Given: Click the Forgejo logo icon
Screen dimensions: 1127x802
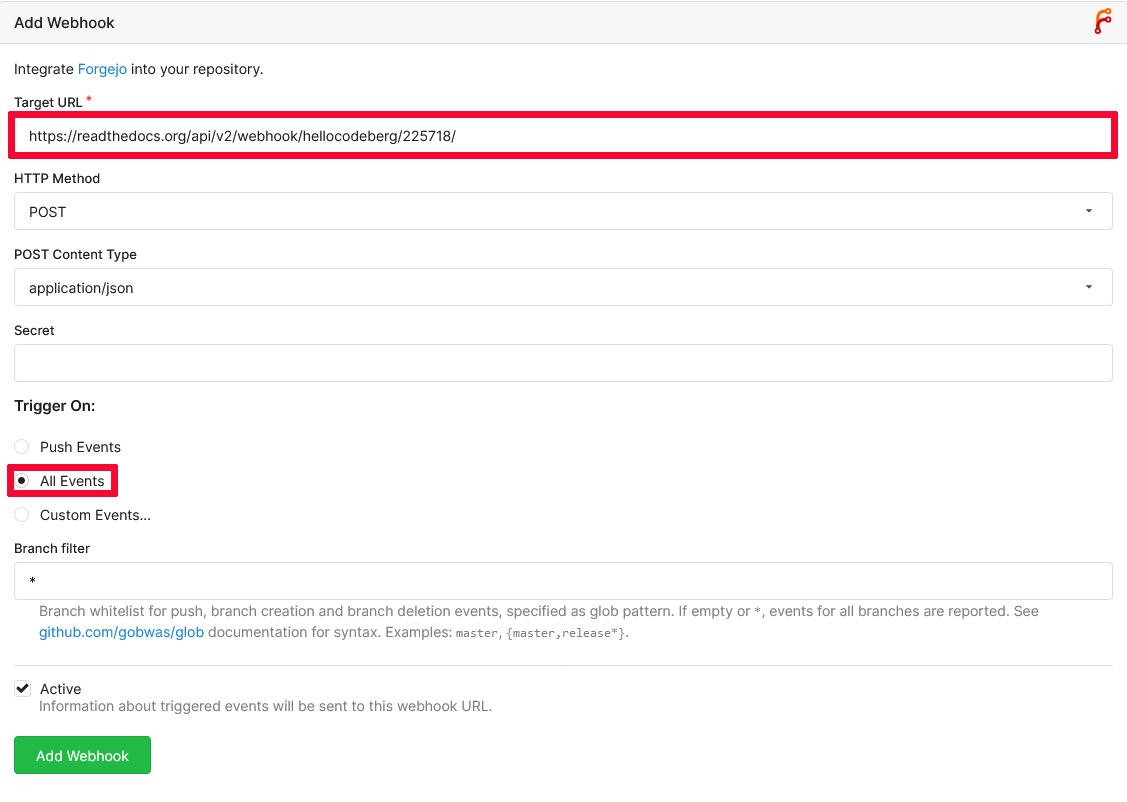Looking at the screenshot, I should pyautogui.click(x=1103, y=21).
